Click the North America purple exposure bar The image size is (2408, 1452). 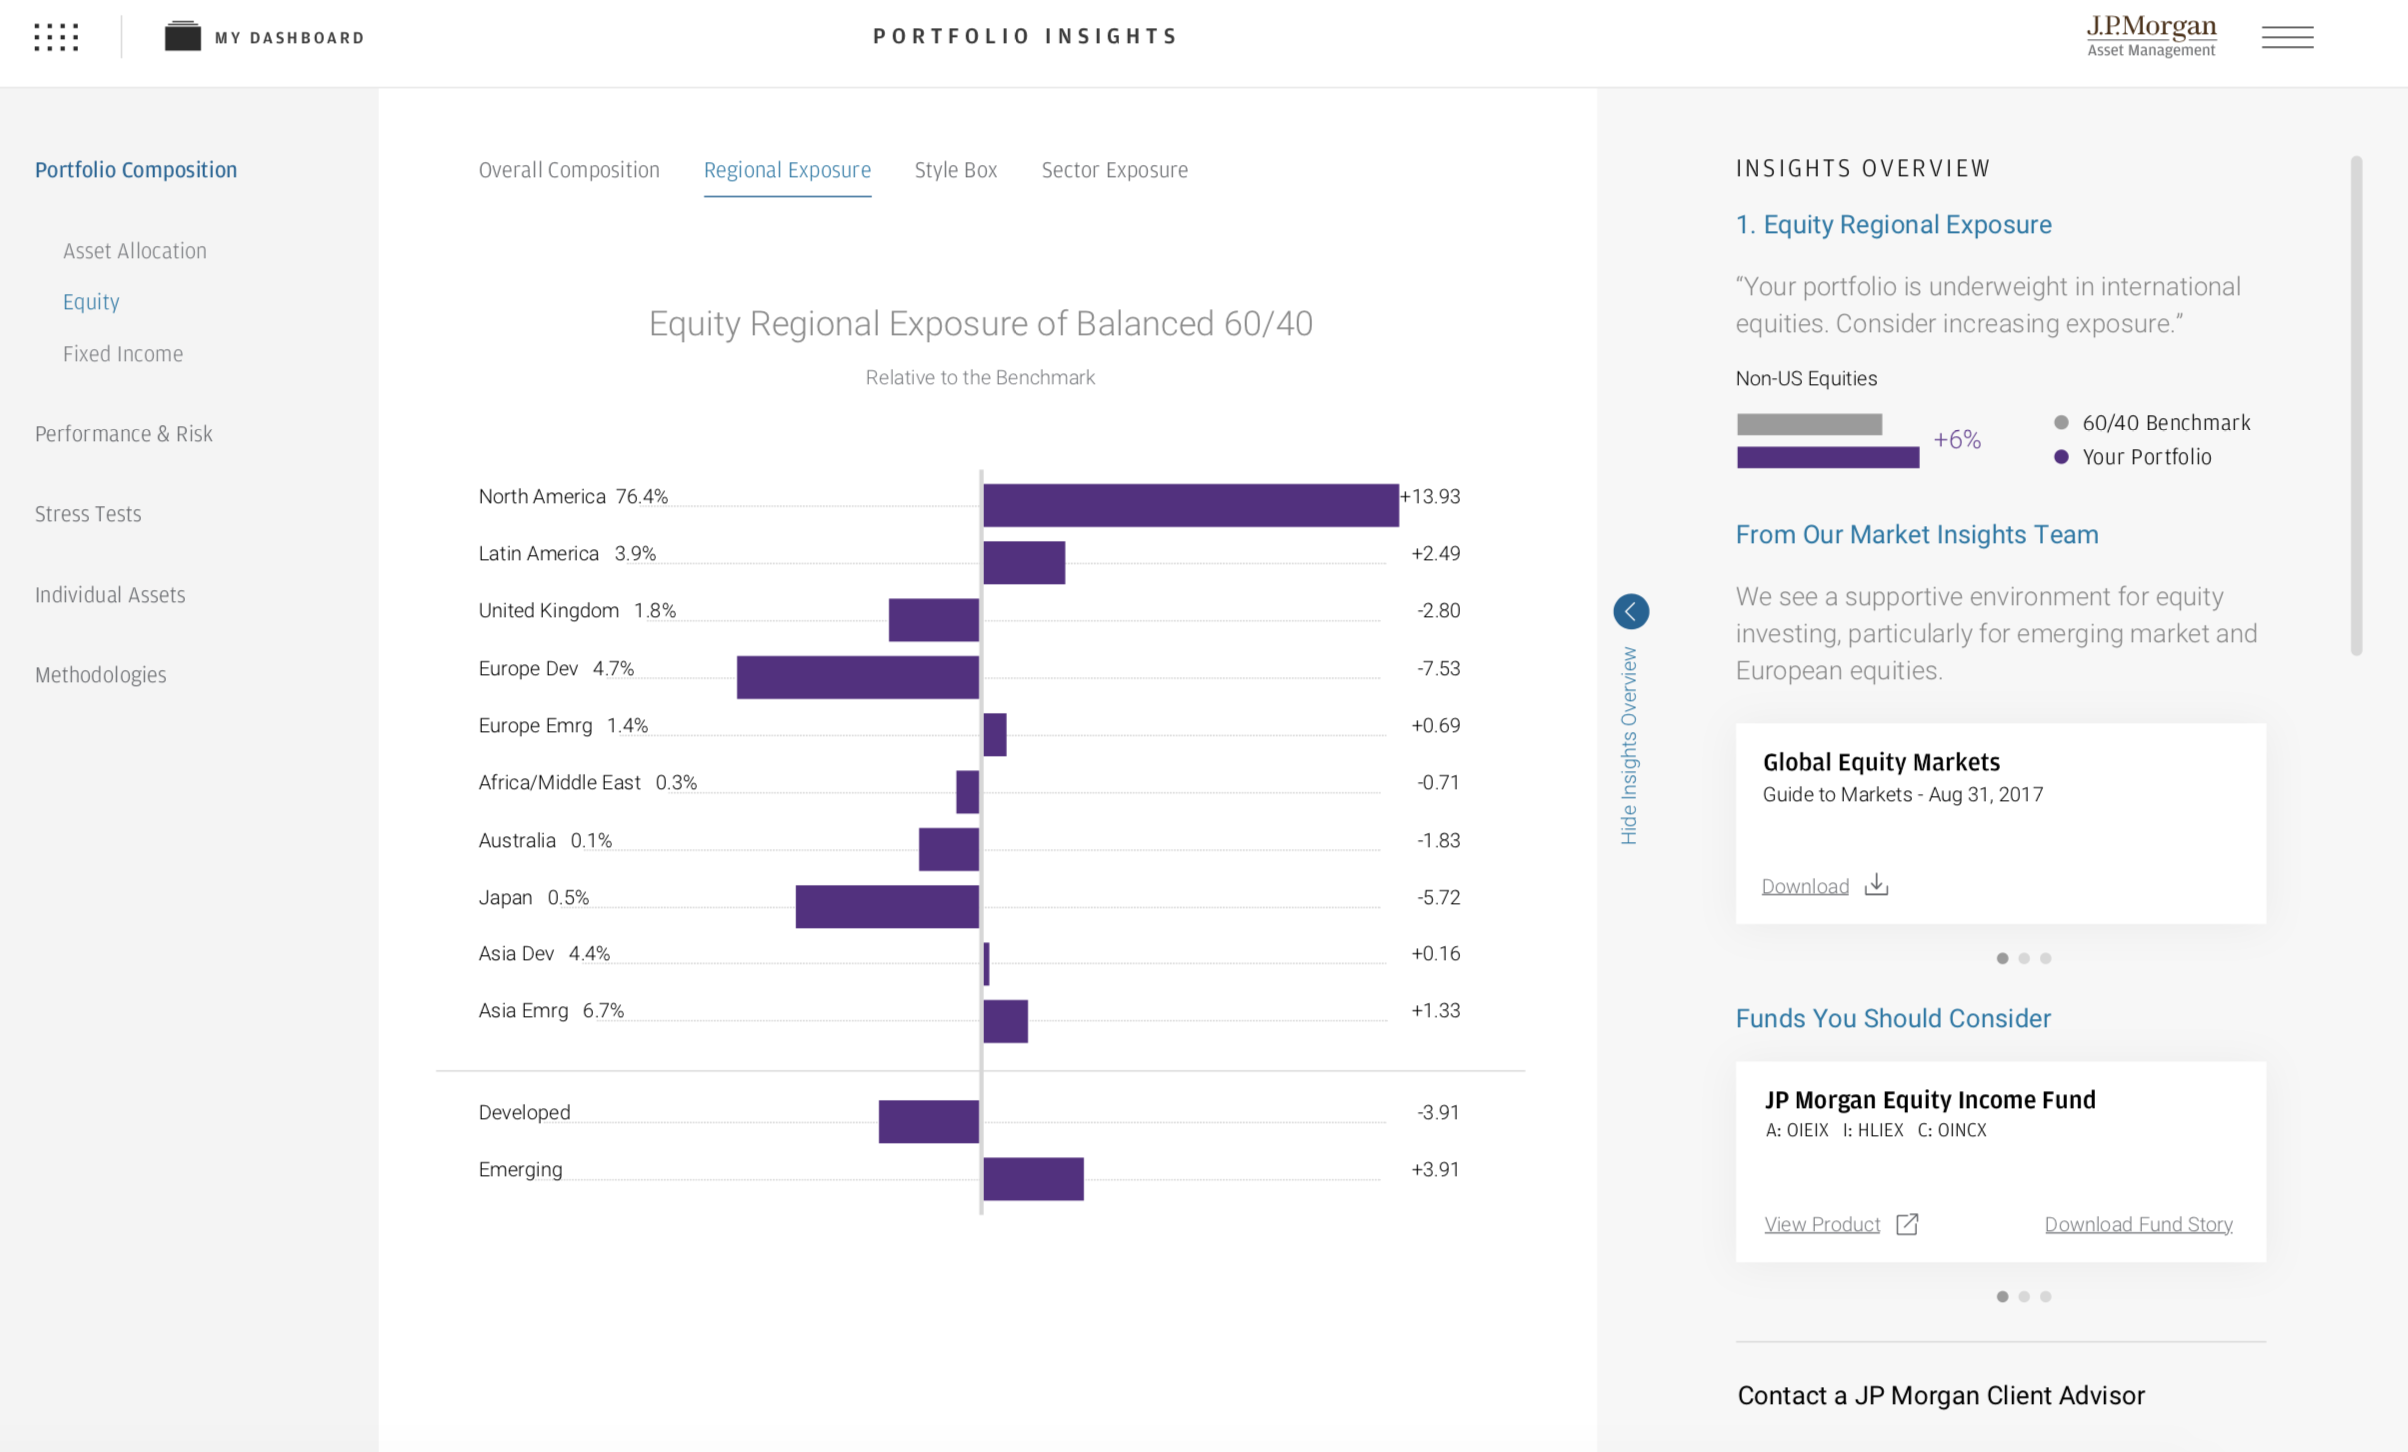click(1190, 505)
